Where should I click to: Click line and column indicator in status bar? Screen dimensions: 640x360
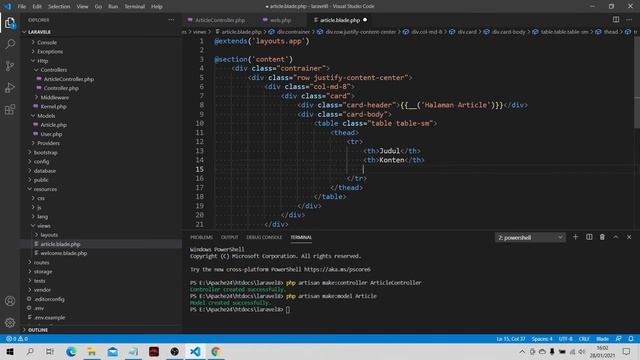click(x=511, y=339)
